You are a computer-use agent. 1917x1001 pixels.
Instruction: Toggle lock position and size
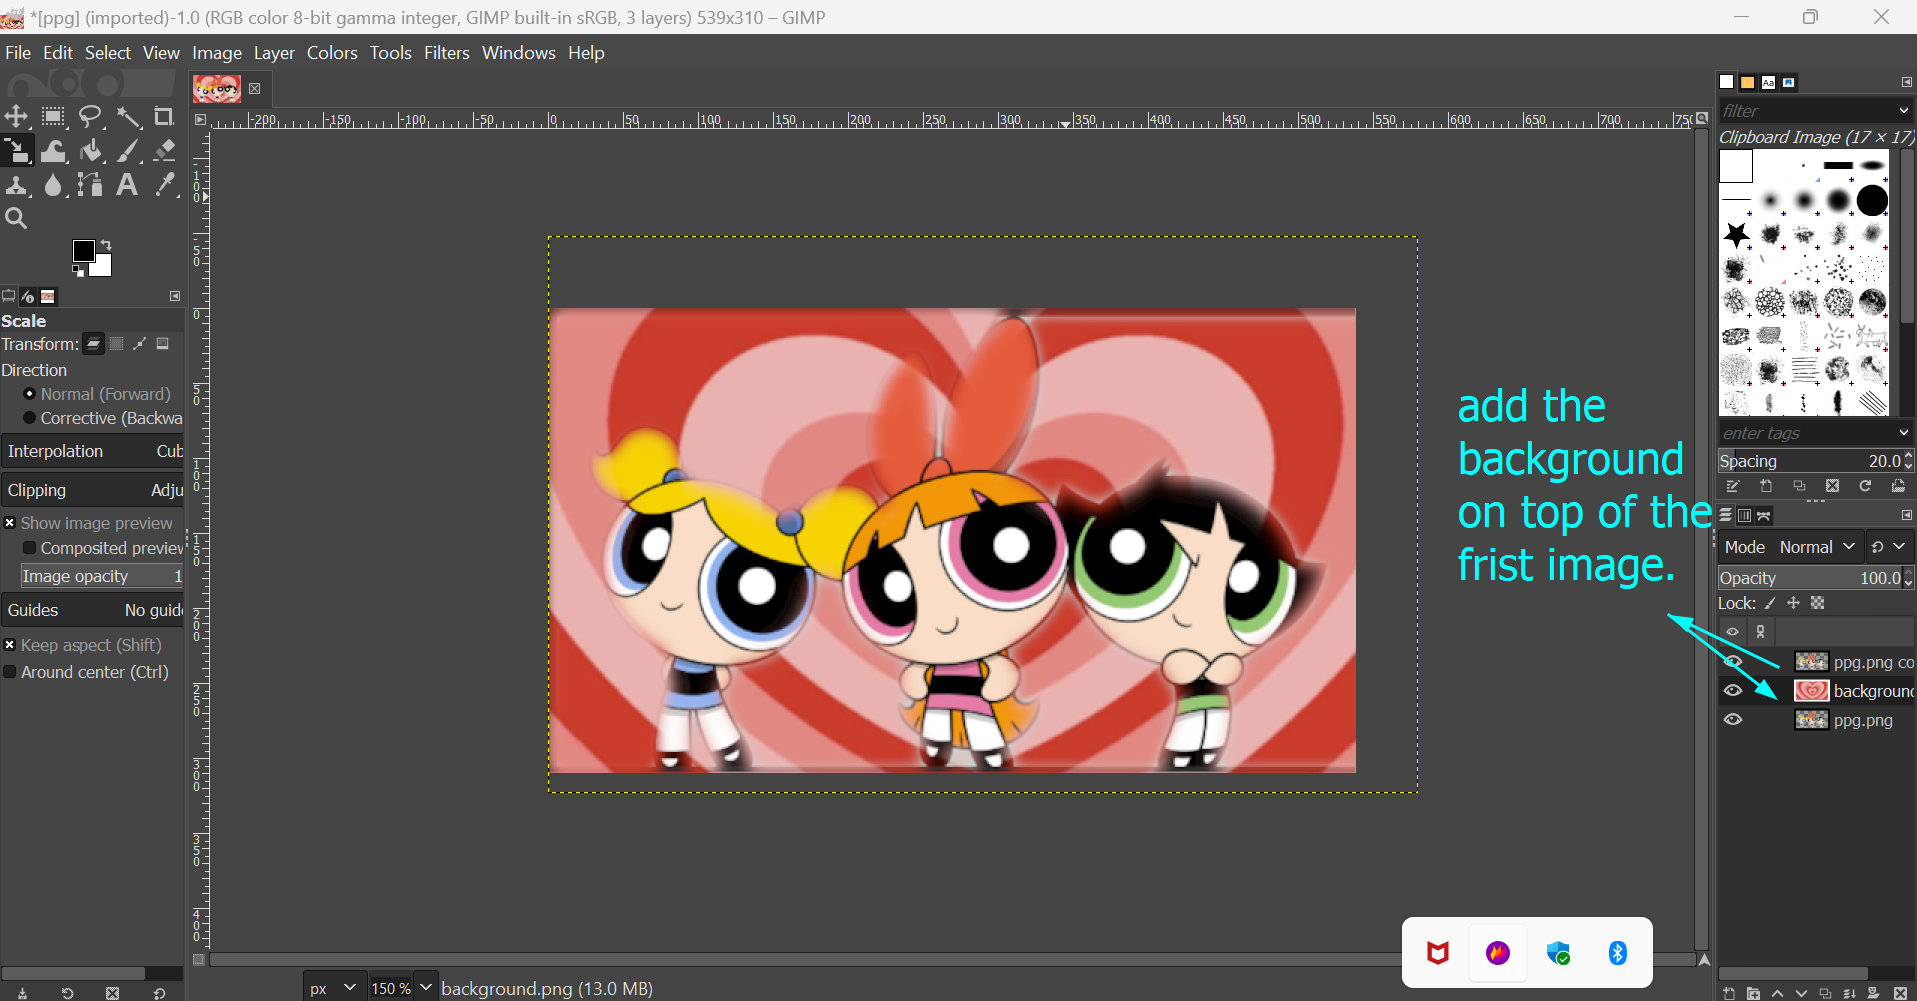[1794, 603]
